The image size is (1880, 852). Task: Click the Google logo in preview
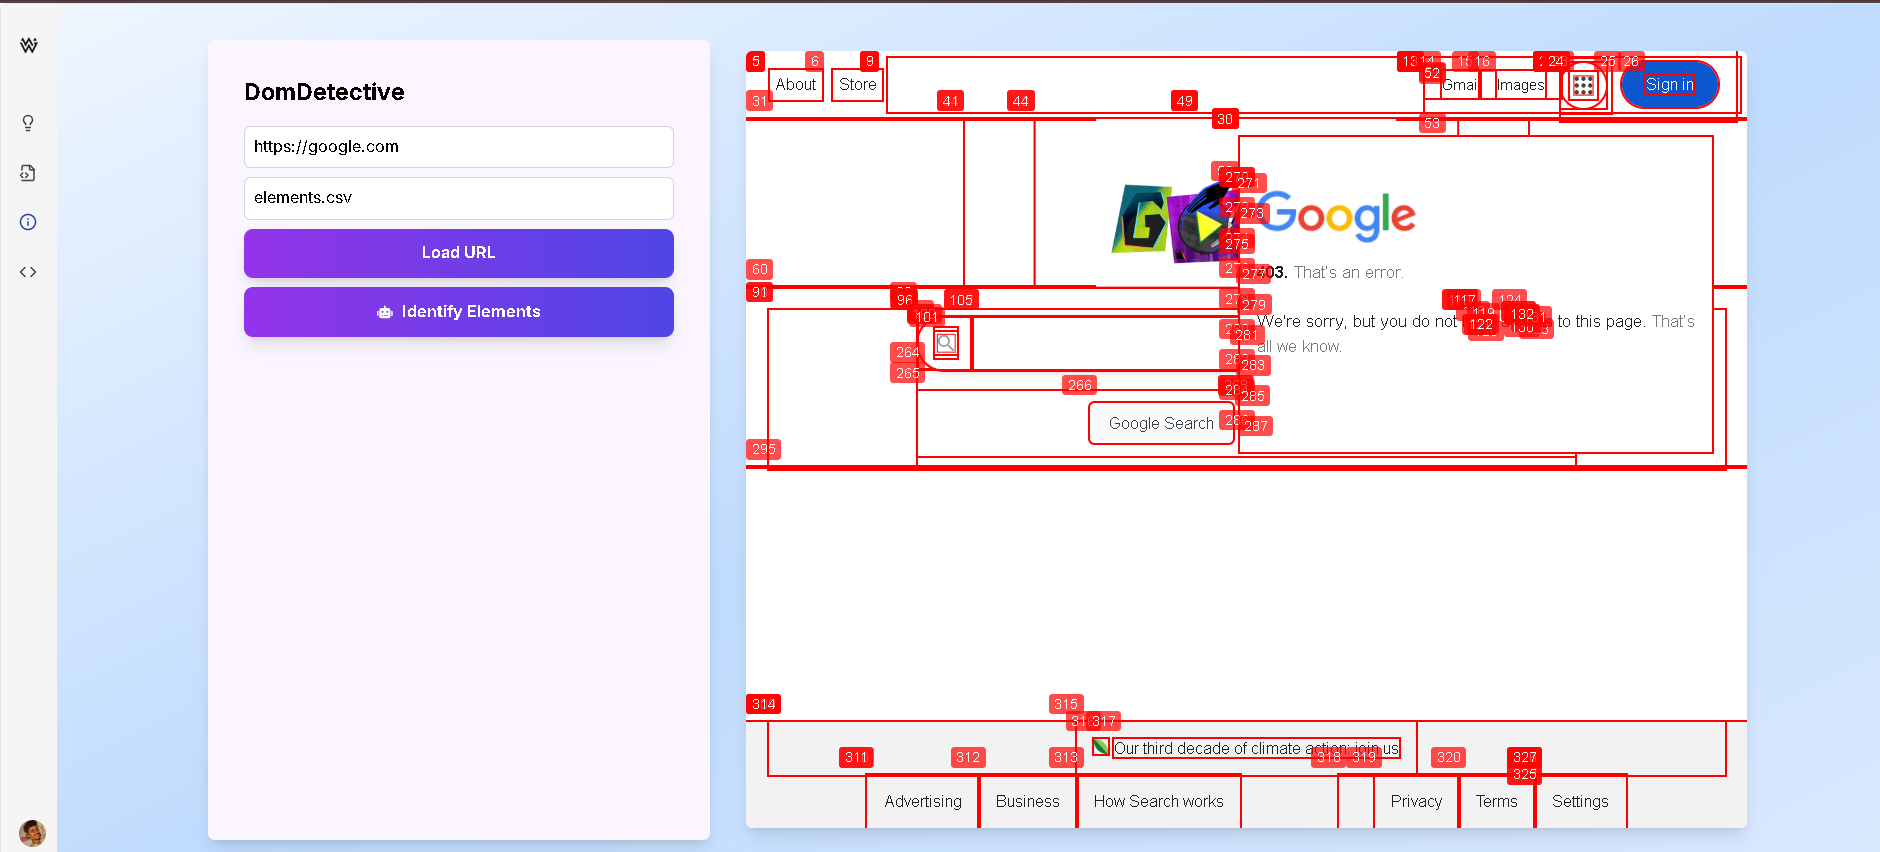[x=1335, y=216]
